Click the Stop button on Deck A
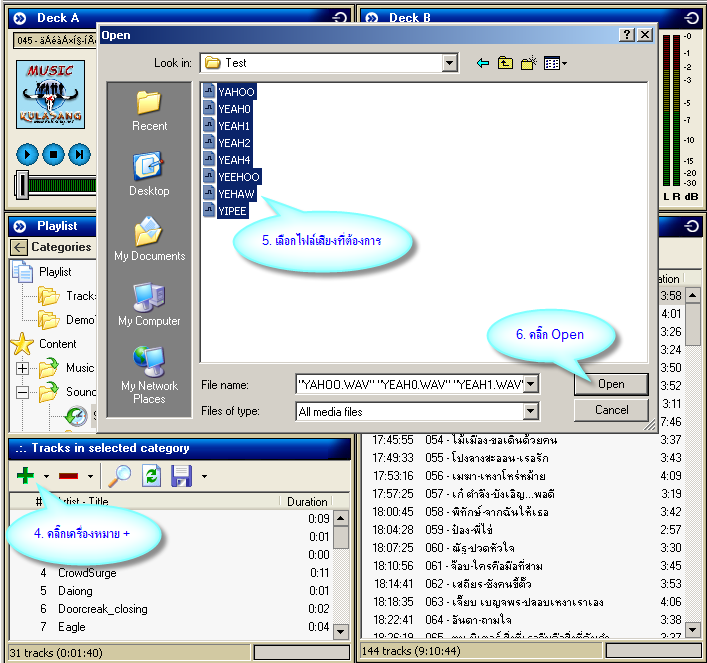Screen dimensions: 707x663 point(53,155)
